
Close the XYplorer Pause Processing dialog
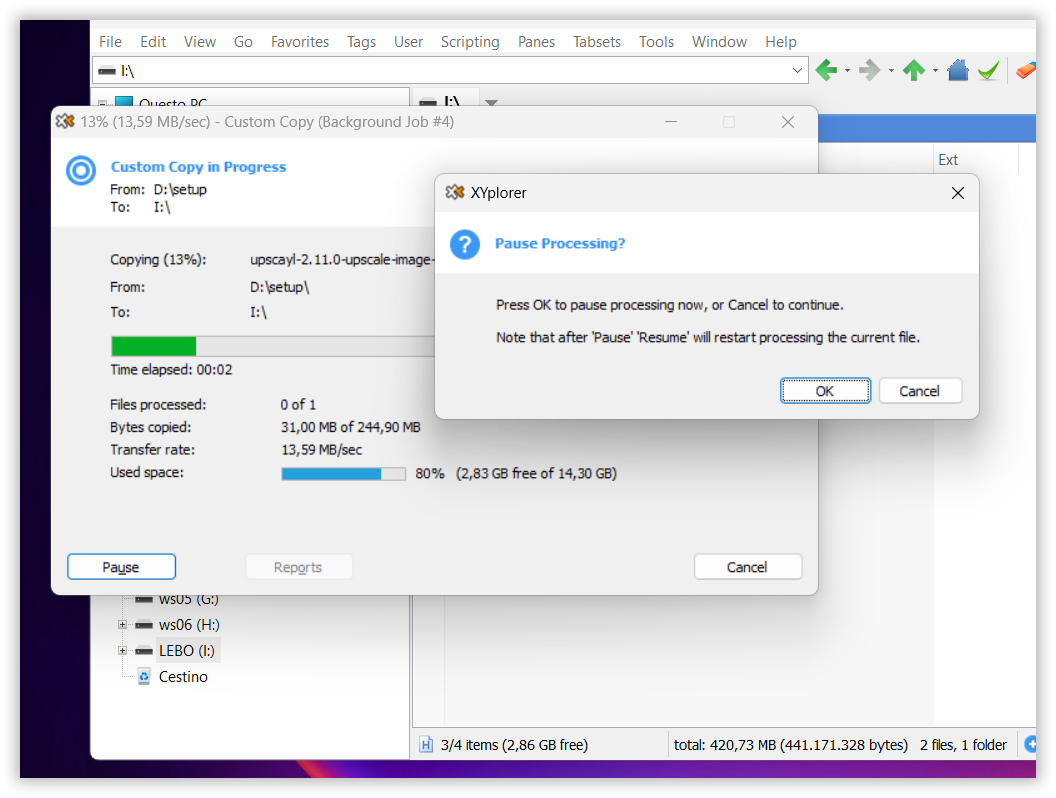click(x=958, y=193)
